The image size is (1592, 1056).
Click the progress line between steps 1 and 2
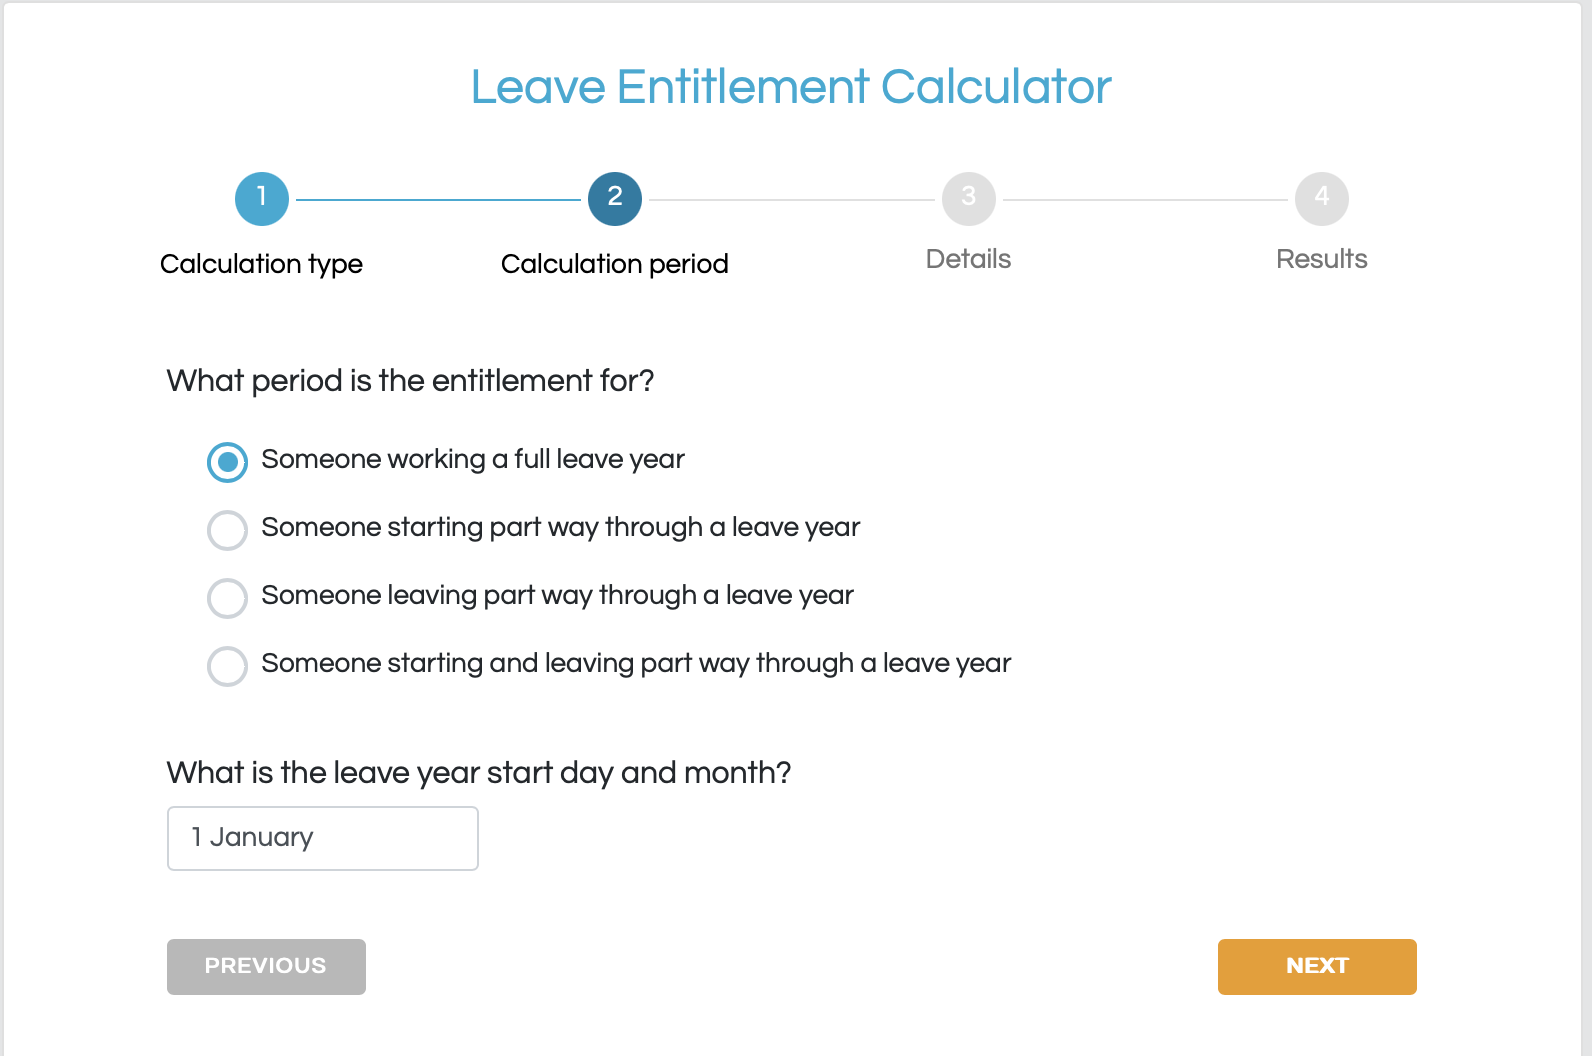438,200
